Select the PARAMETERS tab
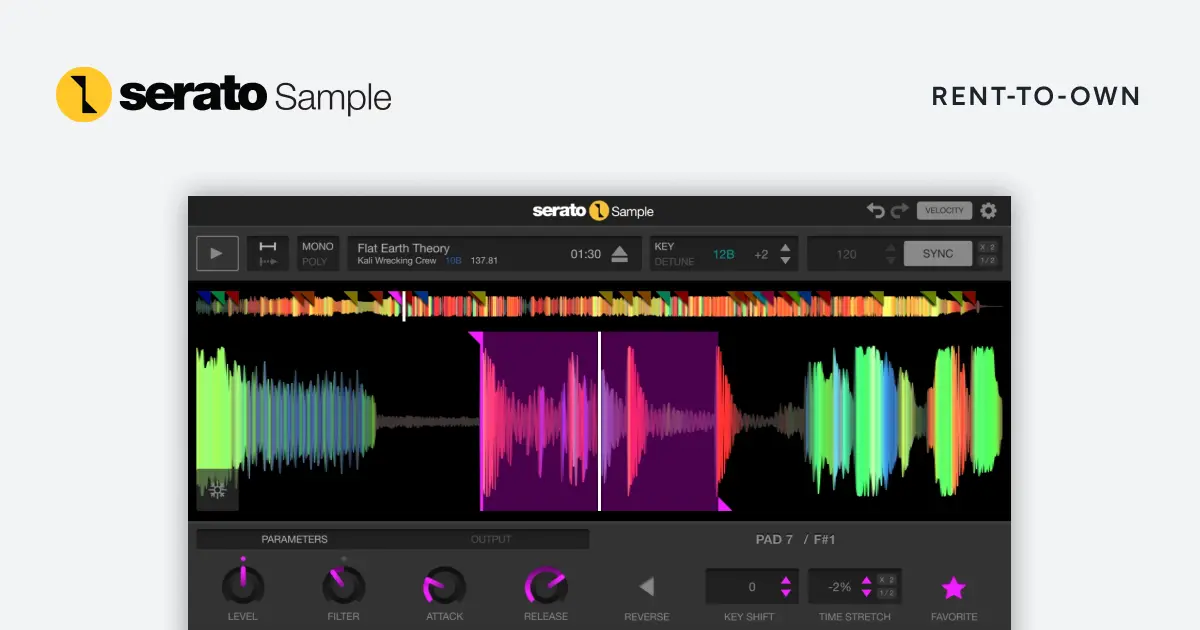The height and width of the screenshot is (630, 1200). tap(295, 539)
